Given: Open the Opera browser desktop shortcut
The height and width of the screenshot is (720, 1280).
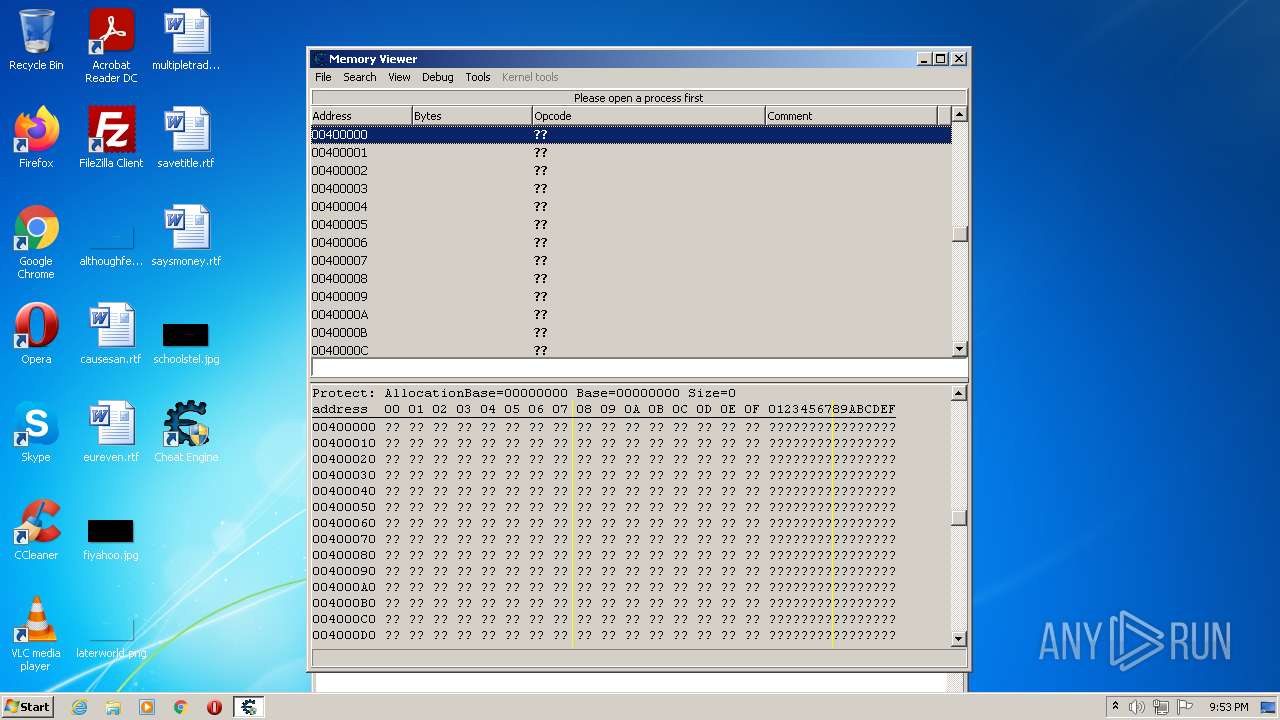Looking at the screenshot, I should [x=36, y=334].
